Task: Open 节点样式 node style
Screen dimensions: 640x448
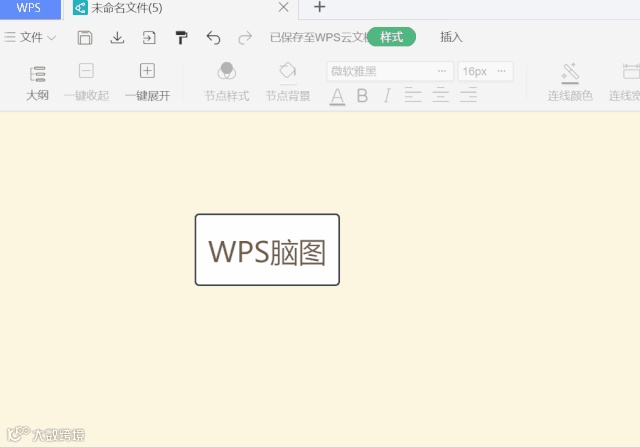Action: click(x=227, y=82)
